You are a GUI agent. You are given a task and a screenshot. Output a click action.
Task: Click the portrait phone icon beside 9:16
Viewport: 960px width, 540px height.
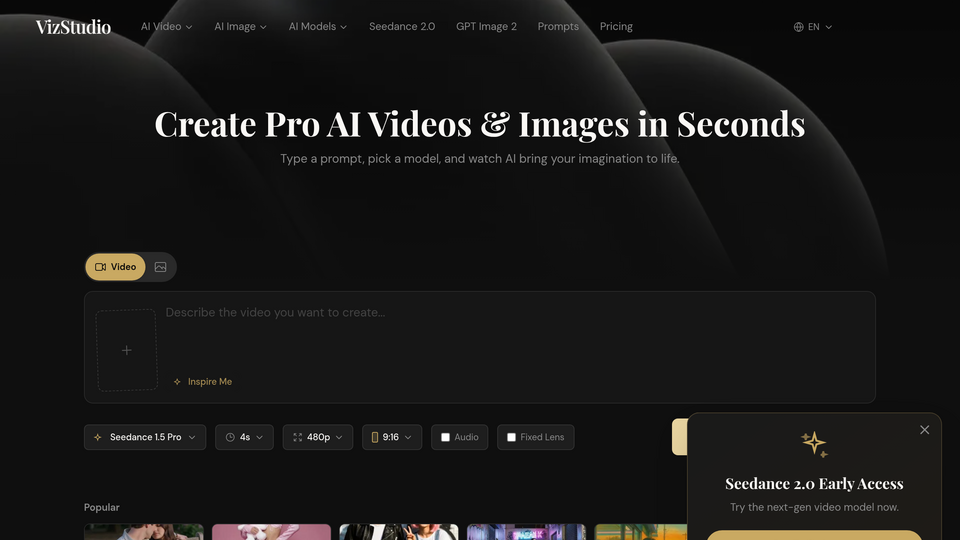[x=375, y=437]
